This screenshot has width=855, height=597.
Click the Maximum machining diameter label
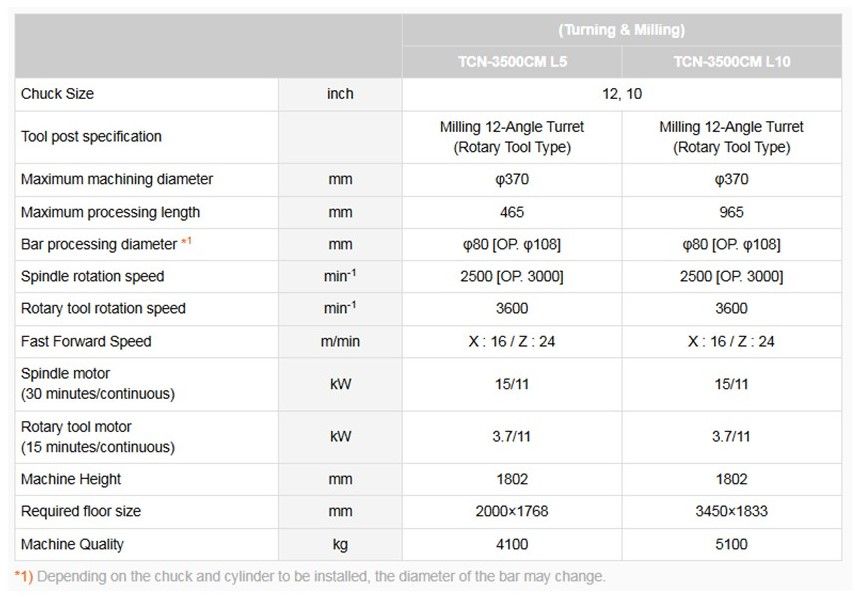[117, 179]
